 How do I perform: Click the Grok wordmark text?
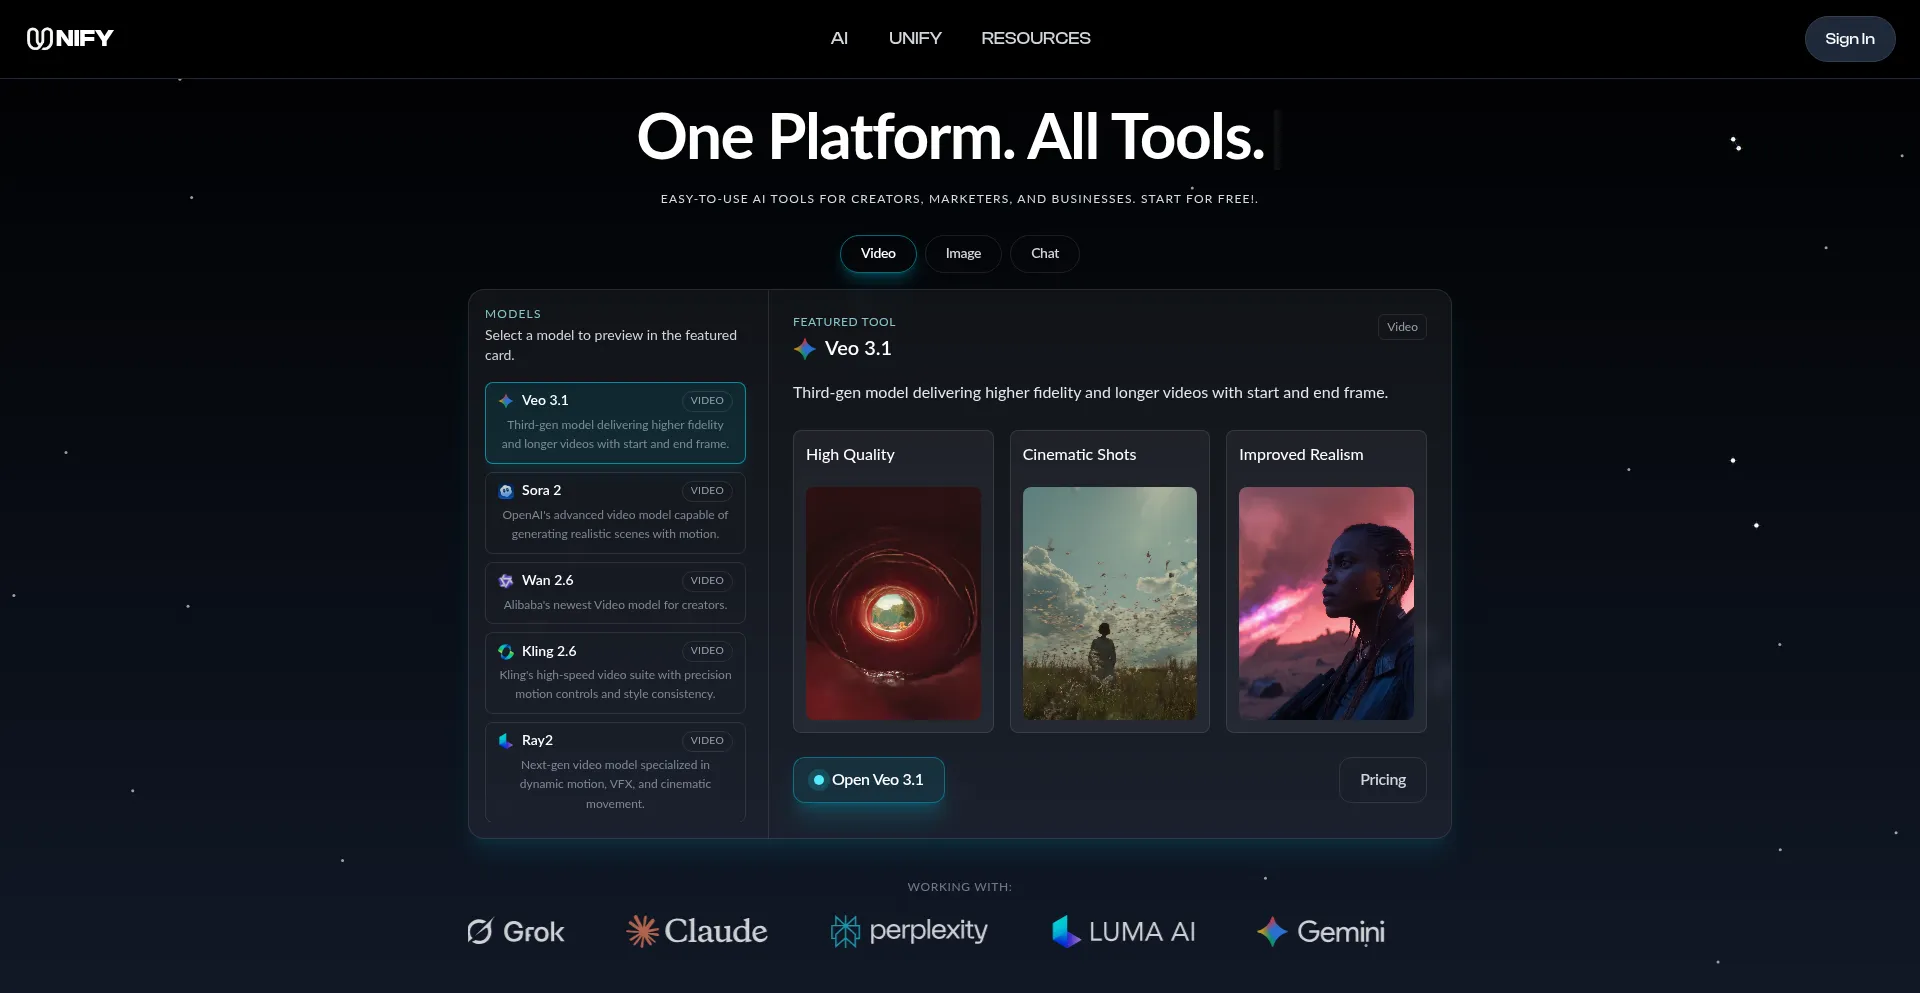[x=534, y=932]
